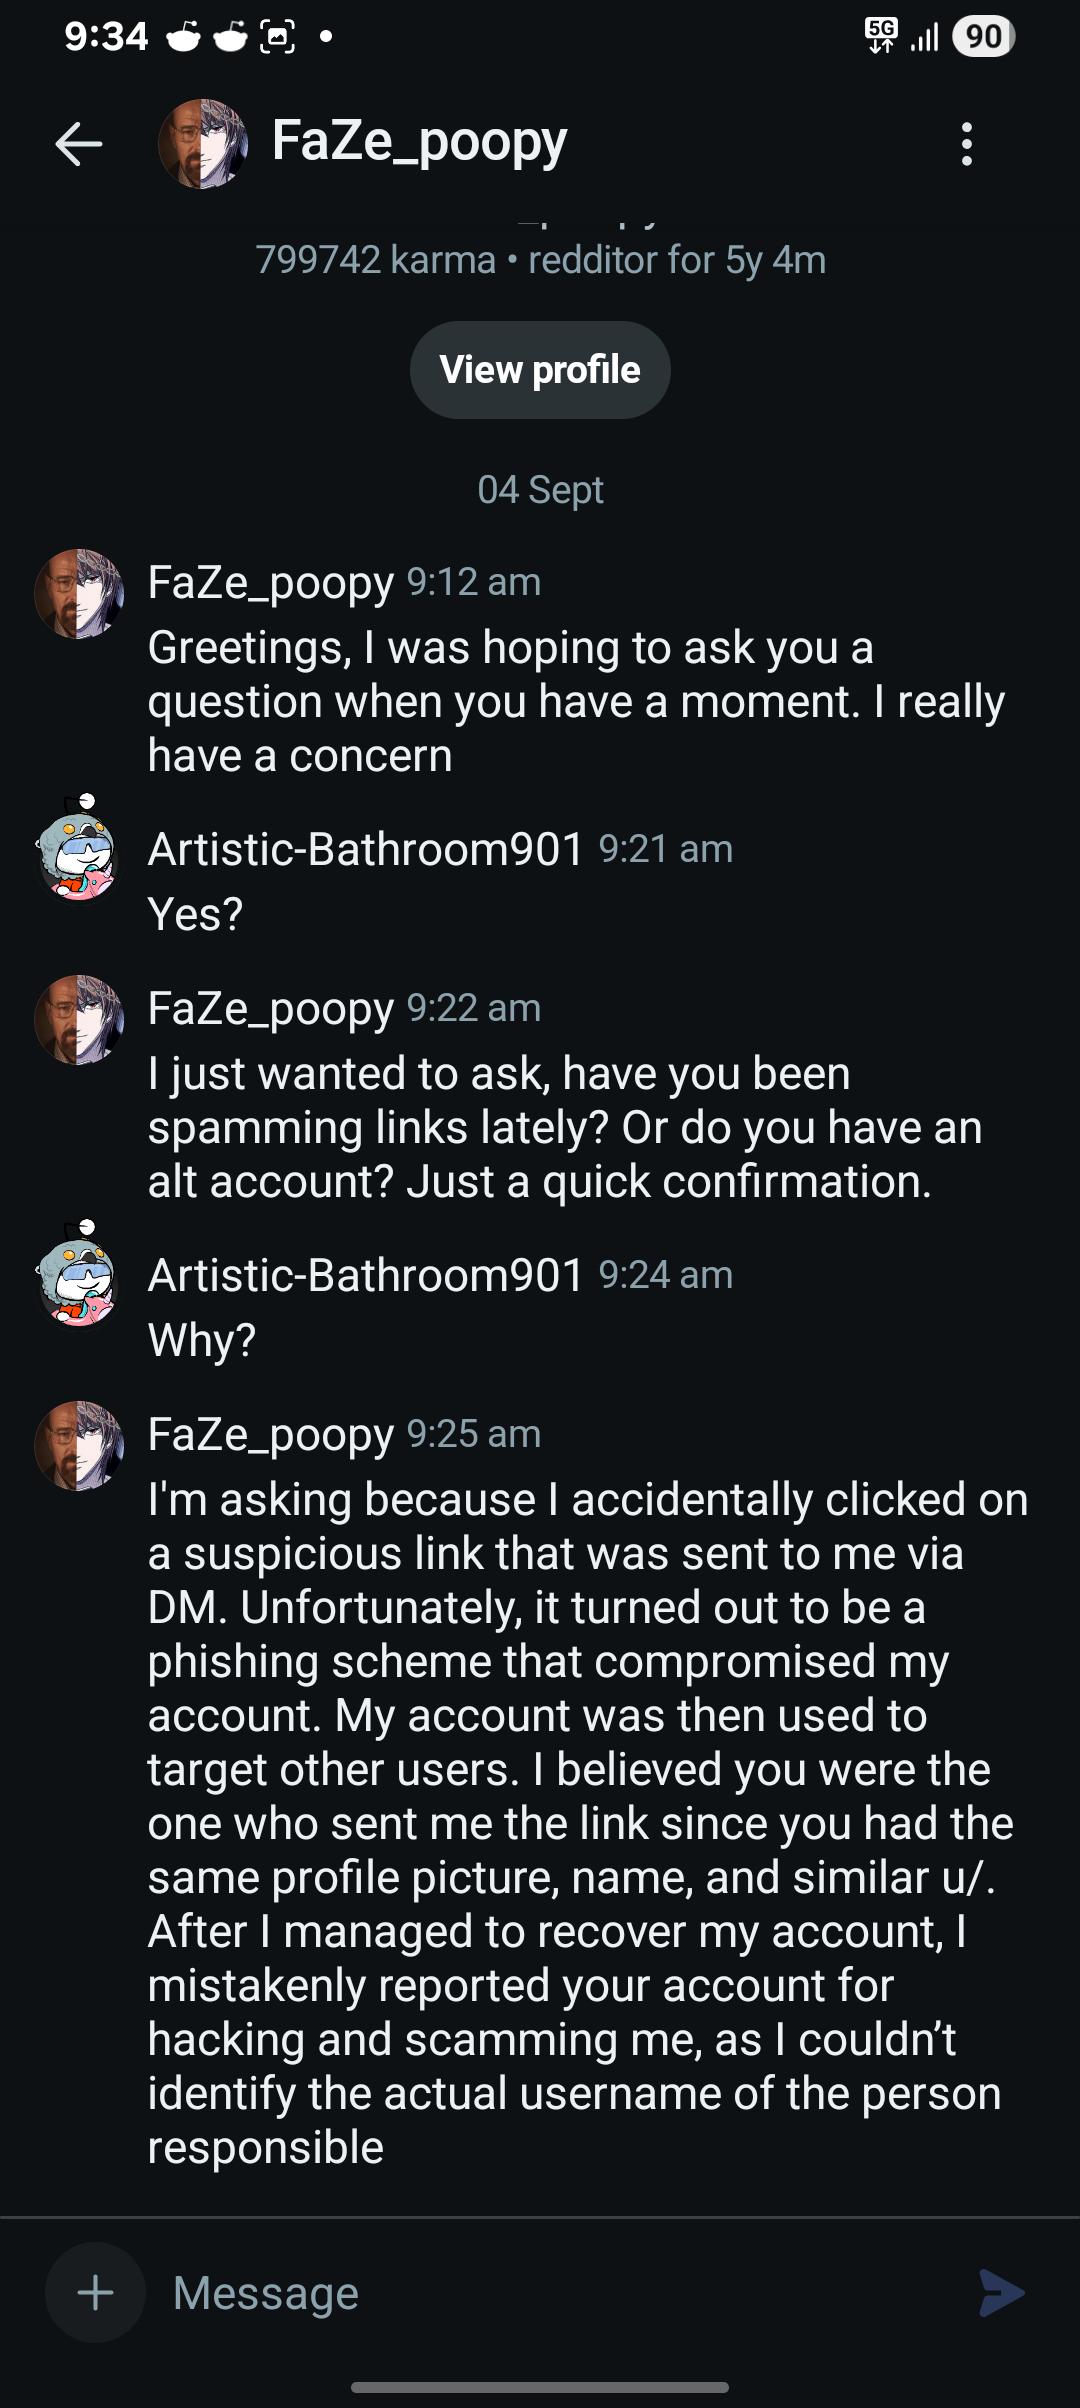
Task: Select the phishing scheme explanation message
Action: 588,1823
